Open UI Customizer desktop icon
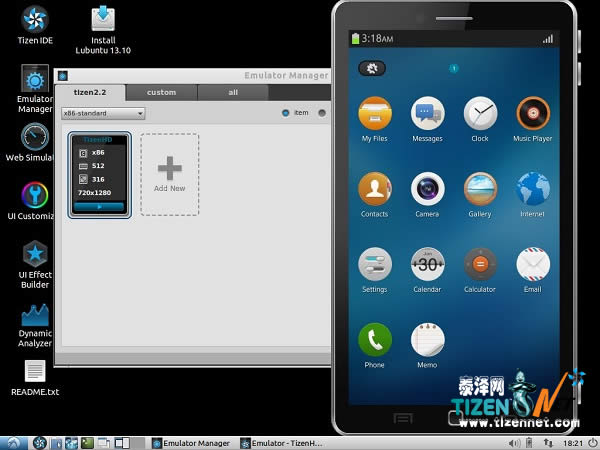The height and width of the screenshot is (450, 600). coord(31,201)
